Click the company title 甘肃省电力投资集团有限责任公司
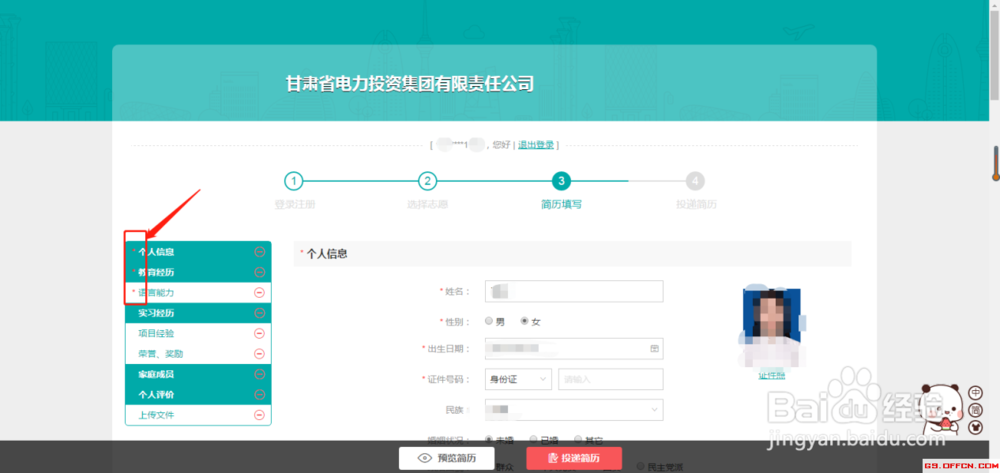 409,84
